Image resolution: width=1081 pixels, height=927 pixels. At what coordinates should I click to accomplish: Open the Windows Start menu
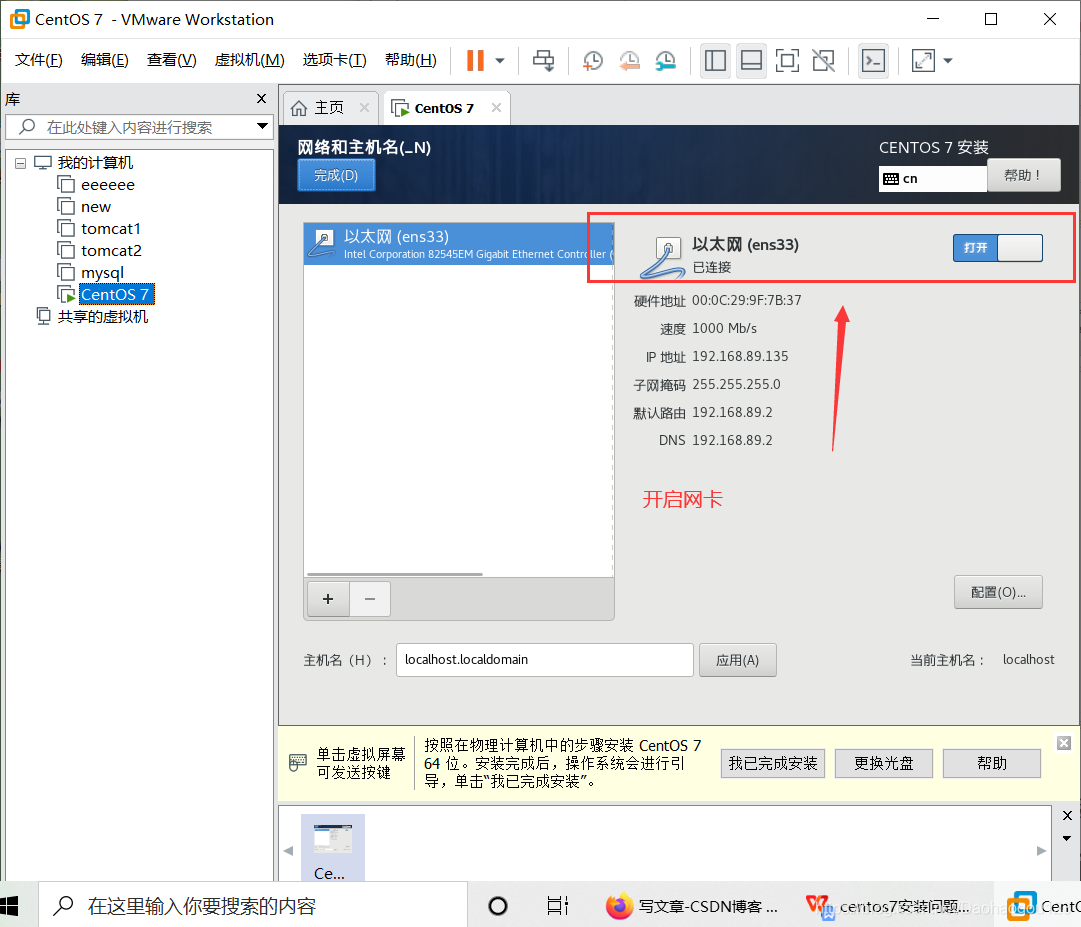pos(10,905)
